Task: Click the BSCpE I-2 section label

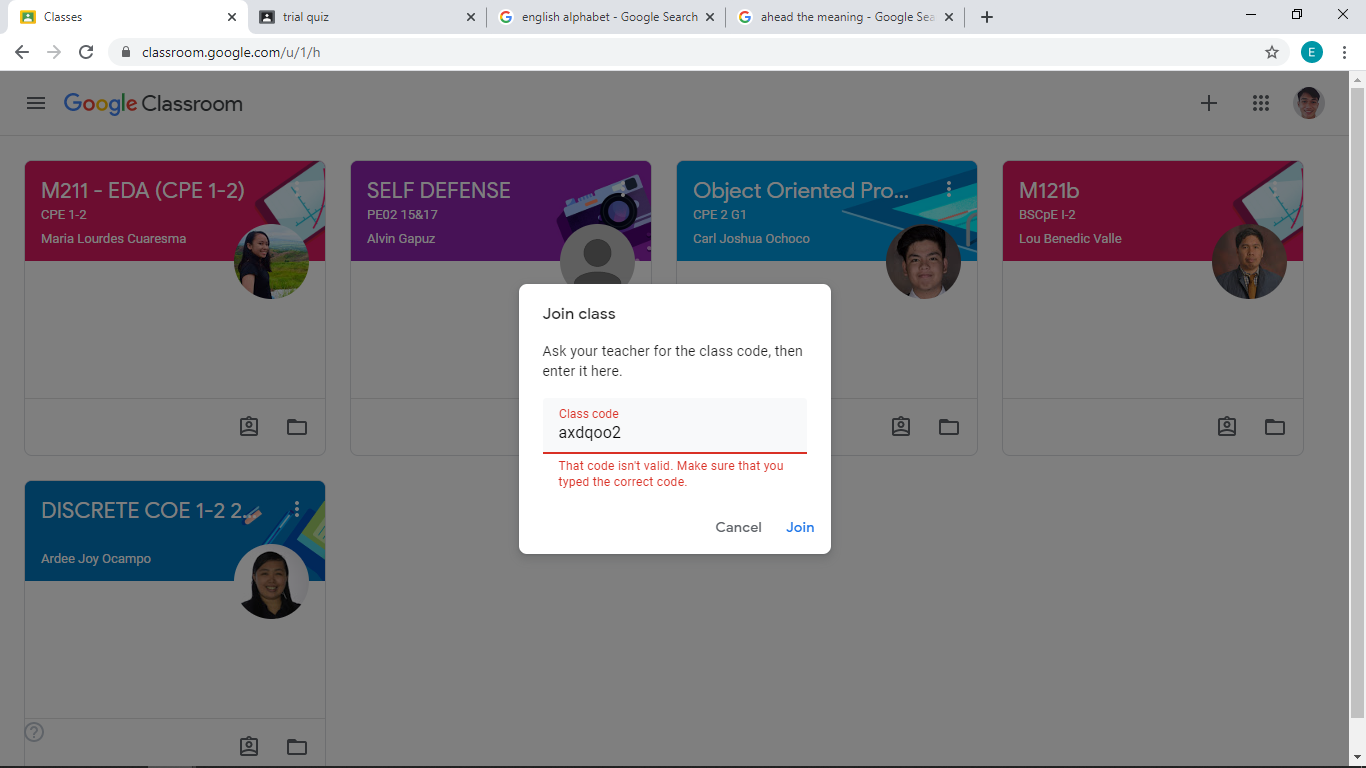Action: tap(1047, 215)
